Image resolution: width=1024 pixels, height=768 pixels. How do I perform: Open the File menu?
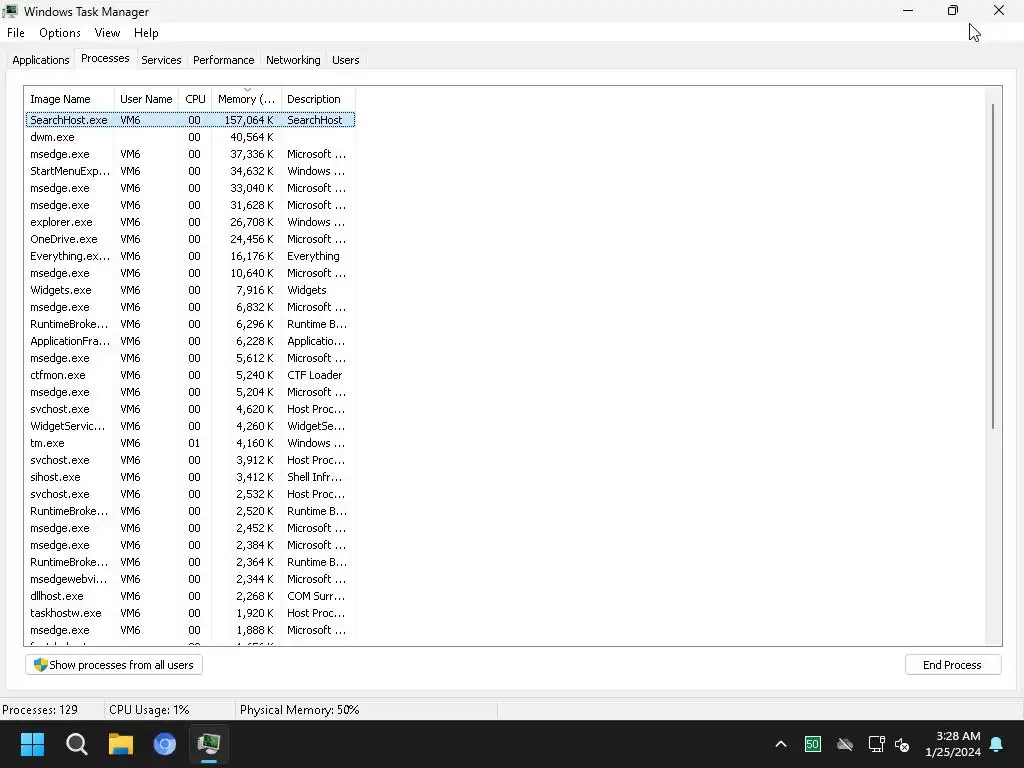click(x=16, y=33)
